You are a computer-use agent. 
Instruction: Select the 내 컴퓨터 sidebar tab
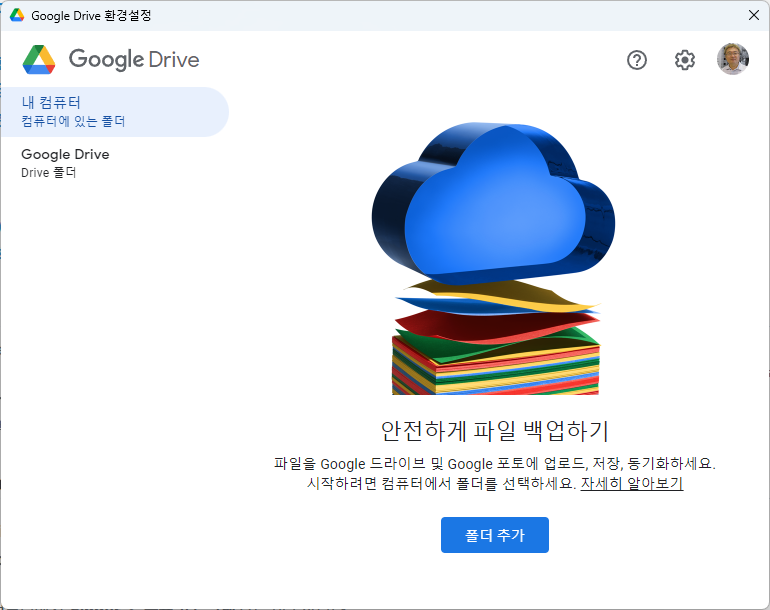51,102
